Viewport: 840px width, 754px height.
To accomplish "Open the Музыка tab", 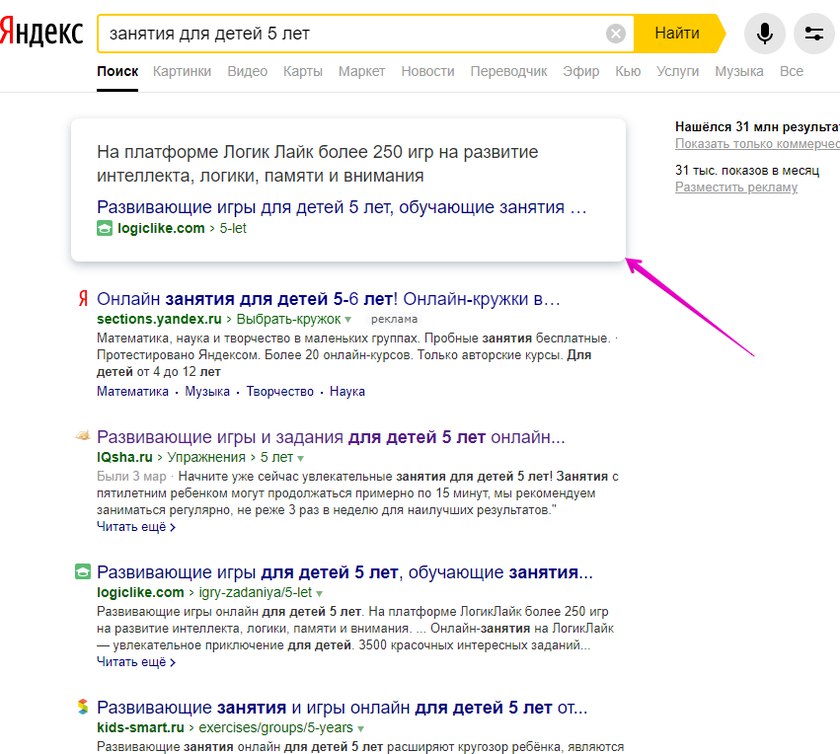I will tap(739, 71).
